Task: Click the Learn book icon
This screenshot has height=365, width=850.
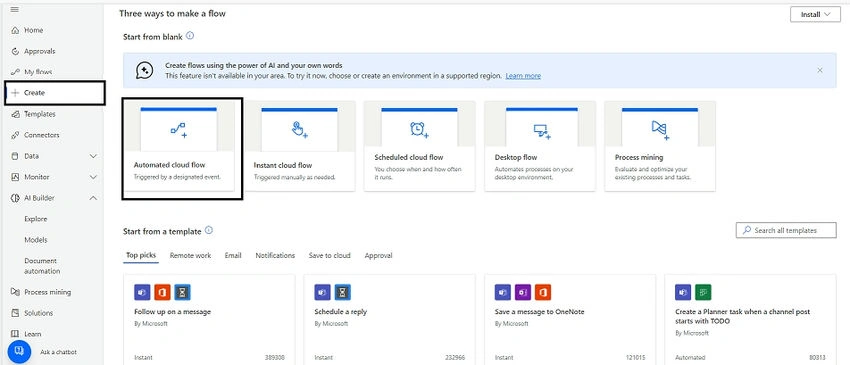Action: (x=15, y=334)
